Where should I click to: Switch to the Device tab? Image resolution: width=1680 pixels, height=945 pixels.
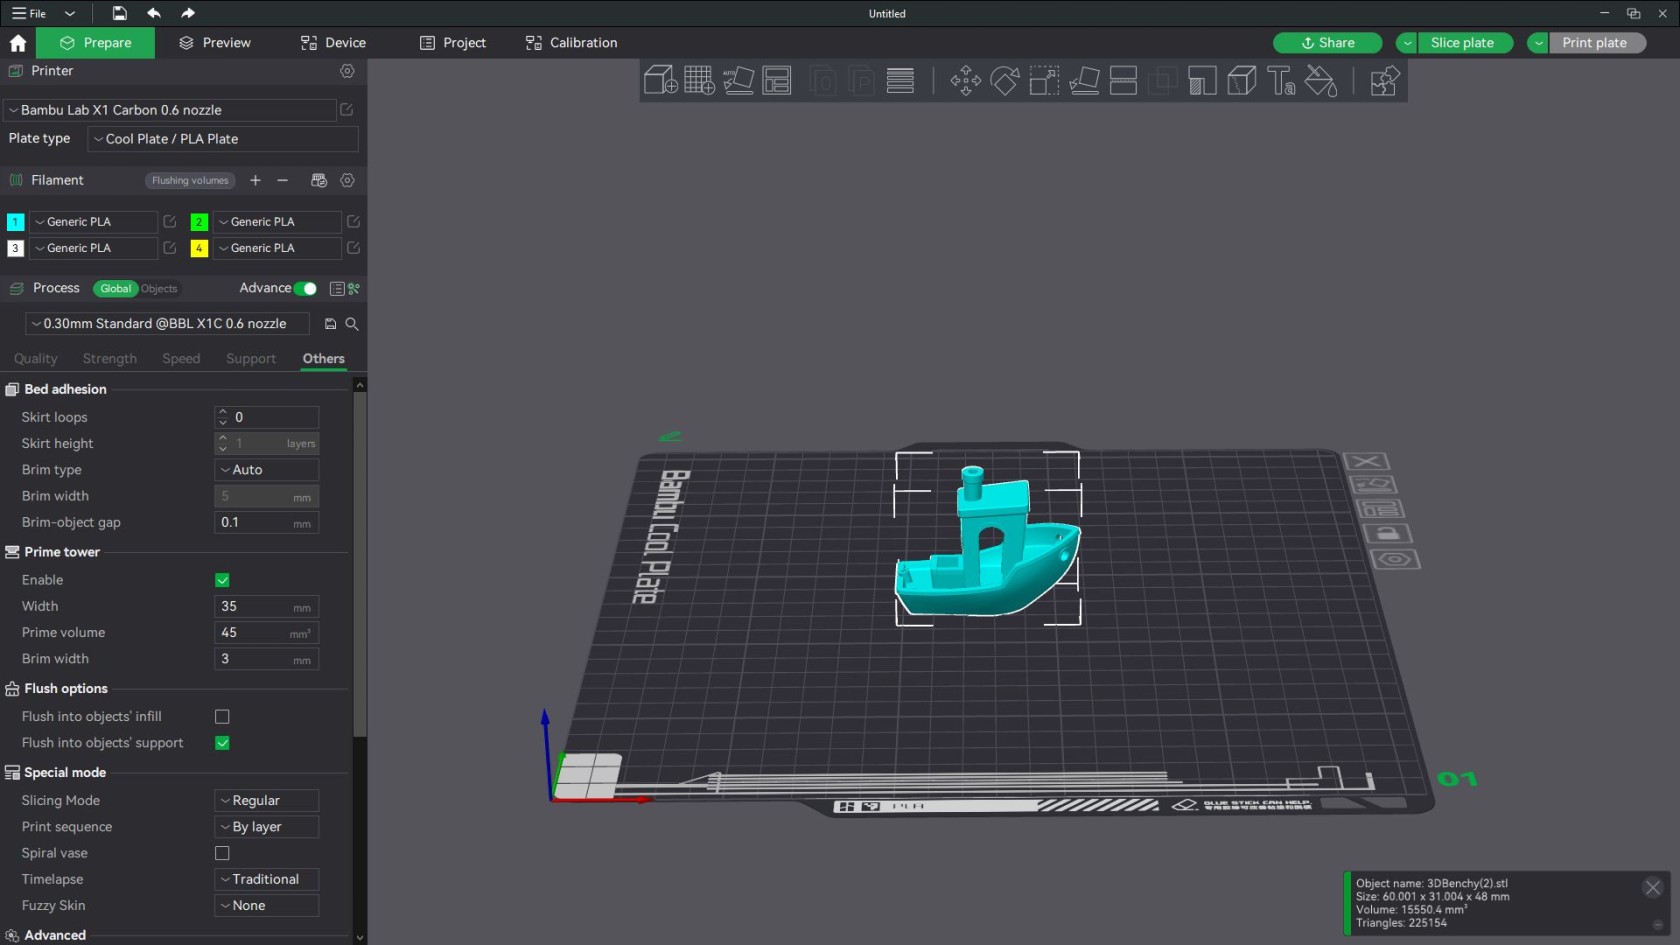pyautogui.click(x=333, y=43)
